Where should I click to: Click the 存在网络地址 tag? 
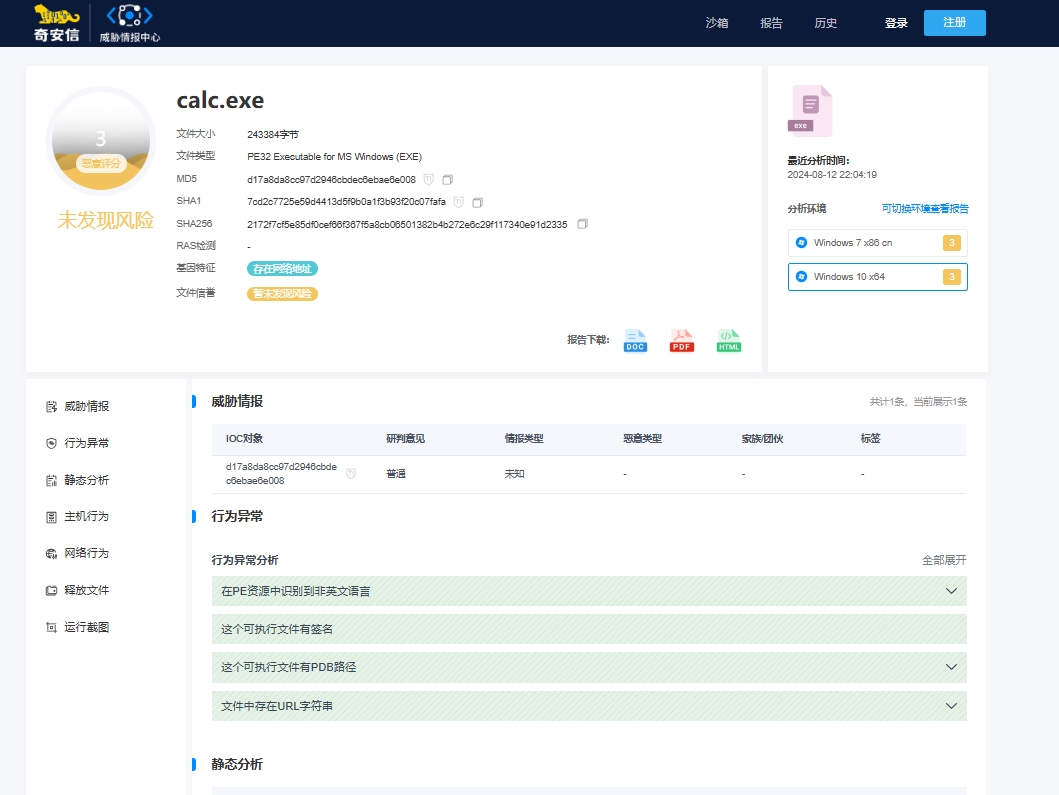(x=282, y=269)
